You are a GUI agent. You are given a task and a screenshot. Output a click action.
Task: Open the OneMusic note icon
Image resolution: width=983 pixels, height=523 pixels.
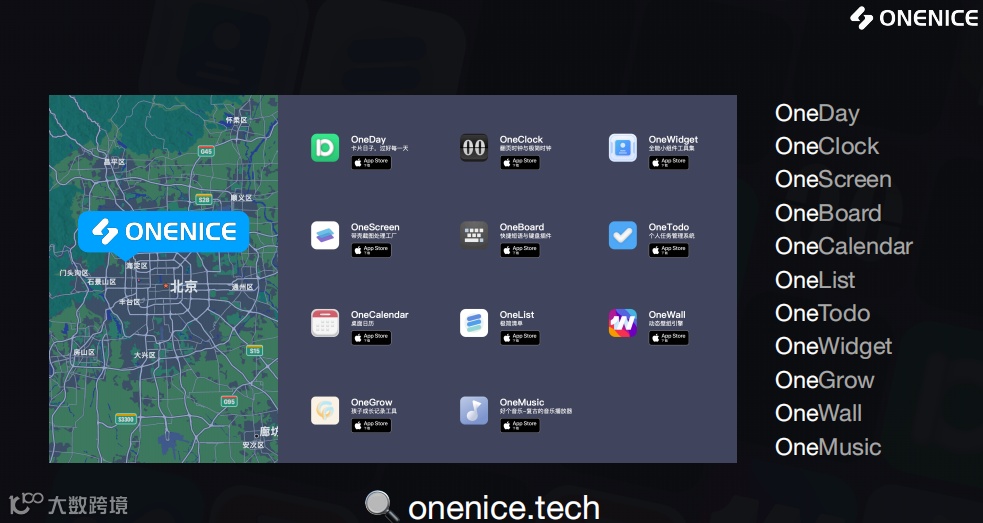pos(474,411)
